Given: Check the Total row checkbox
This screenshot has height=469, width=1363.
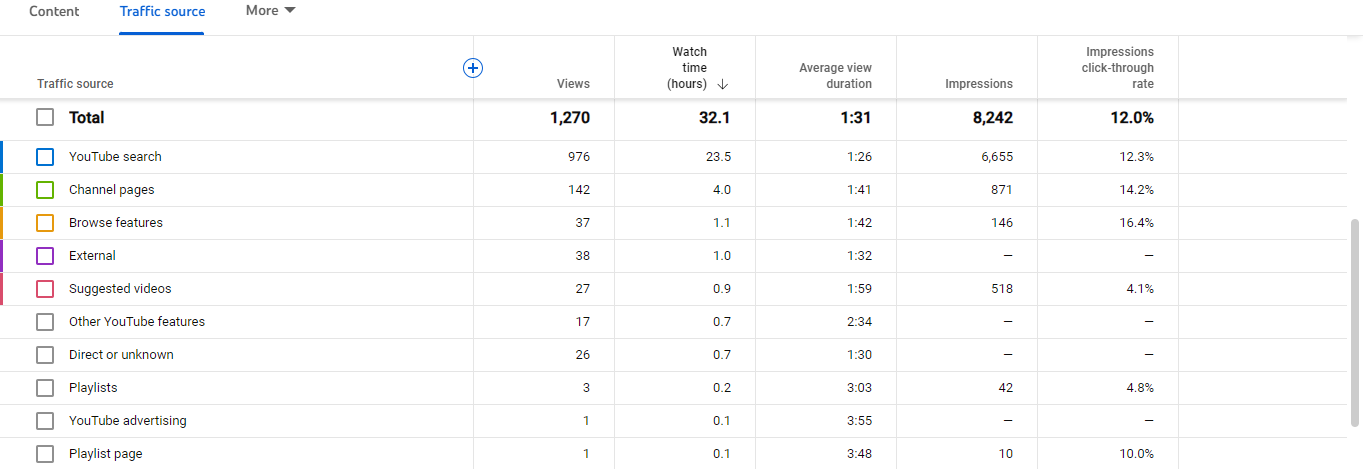Looking at the screenshot, I should [x=45, y=117].
